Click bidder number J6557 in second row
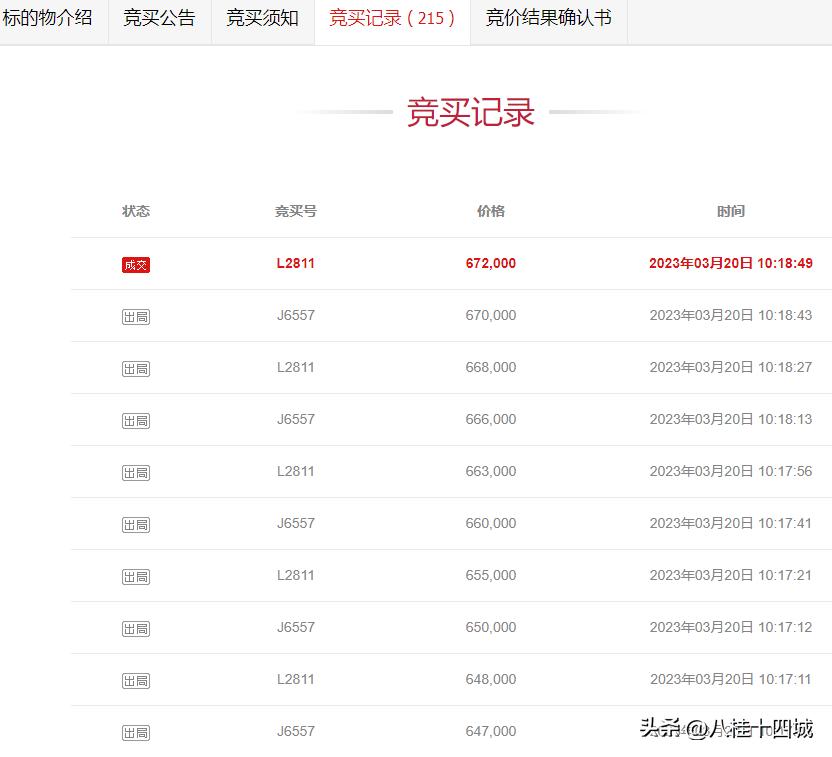The image size is (832, 757). click(295, 315)
